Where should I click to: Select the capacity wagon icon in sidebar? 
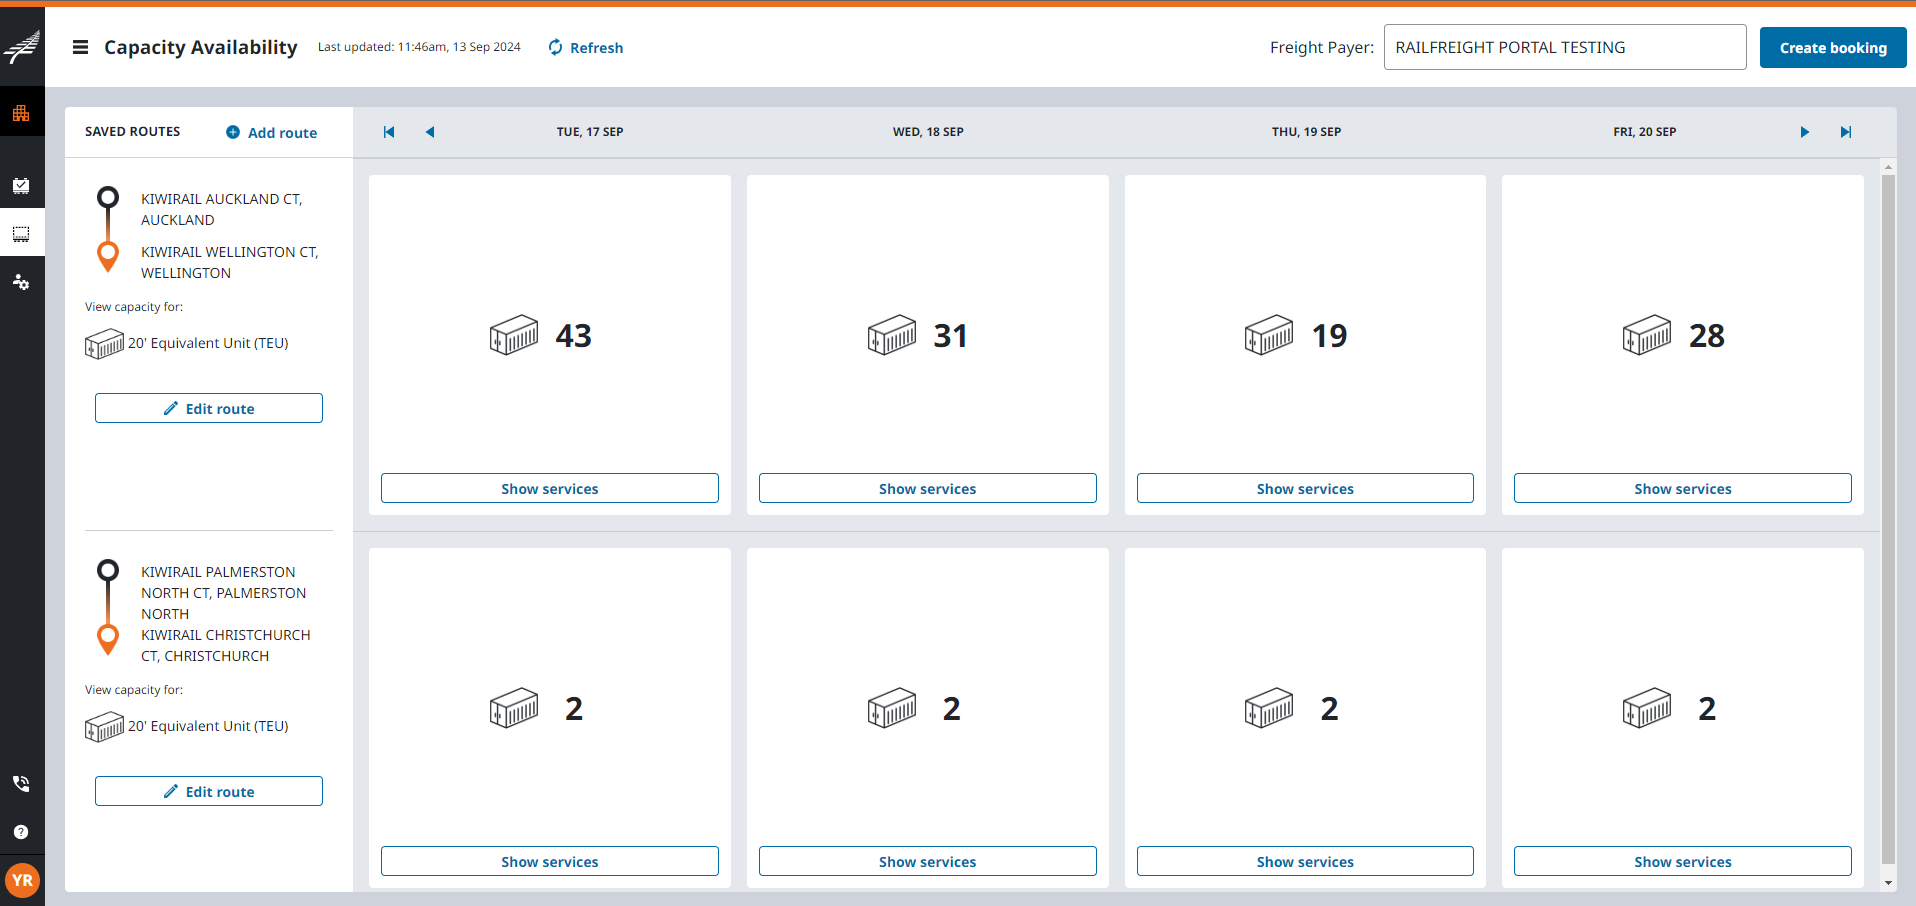(21, 234)
